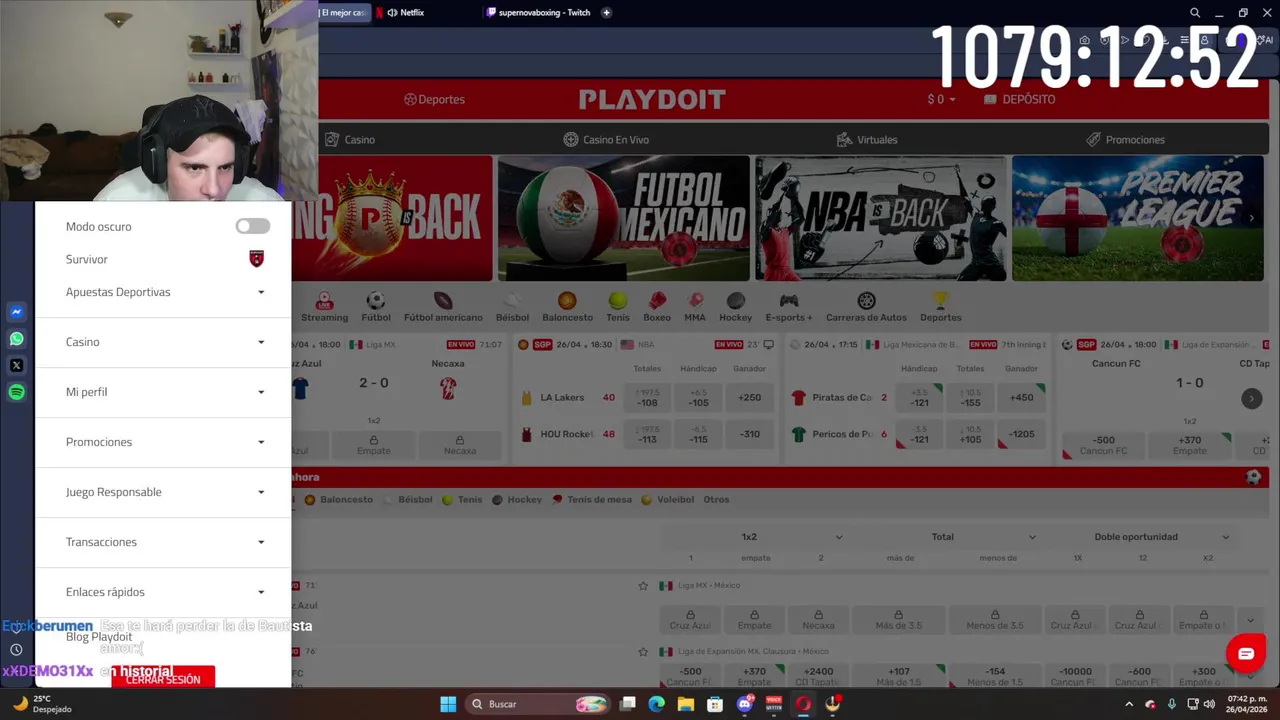Expand Juego Responsable section
This screenshot has width=1280, height=720.
164,492
